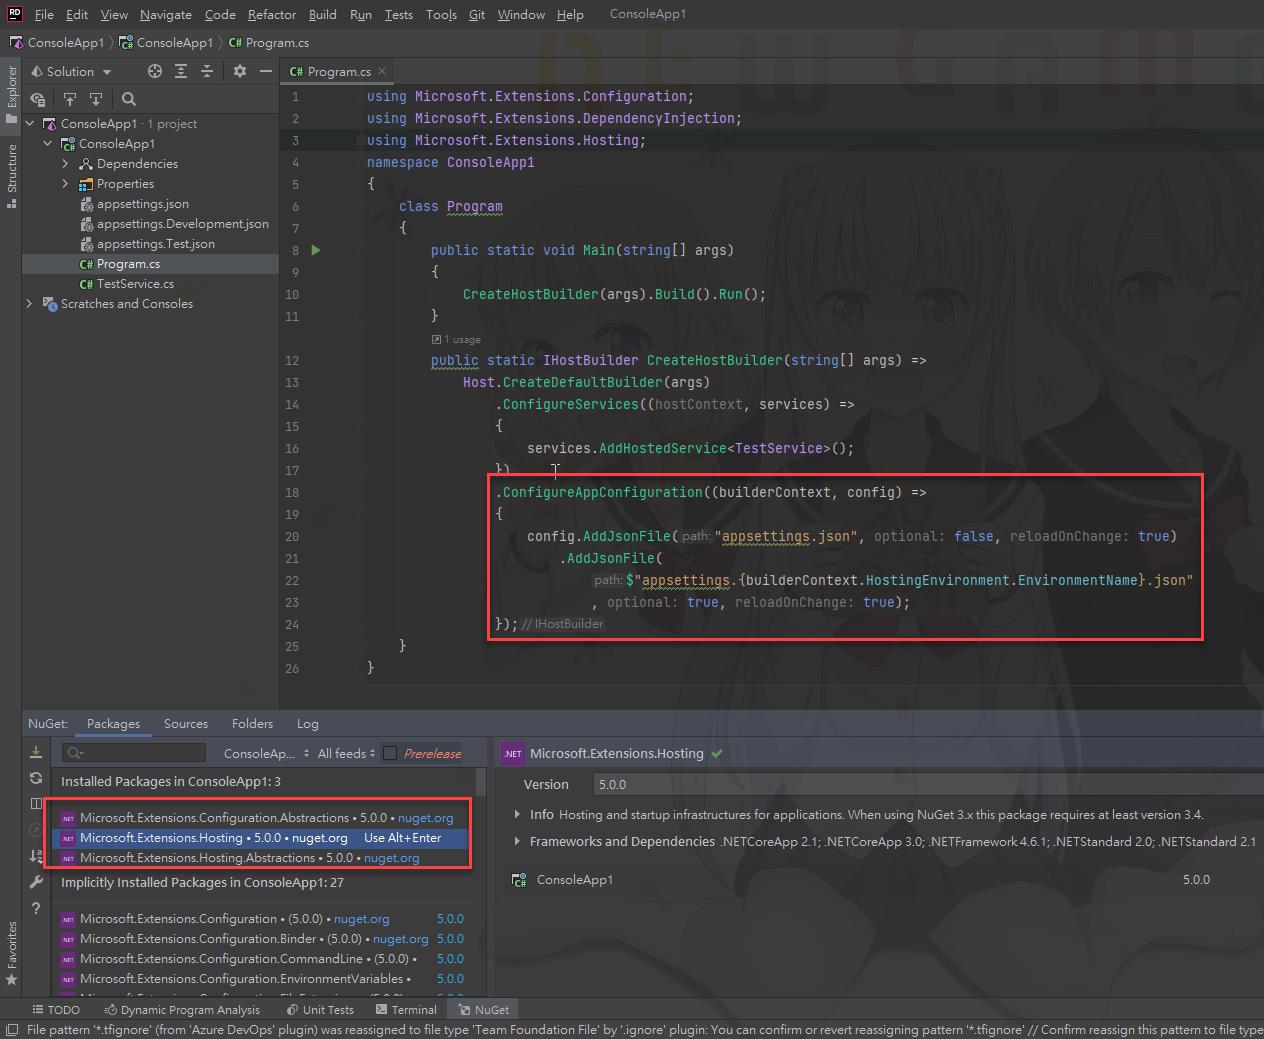Open nuget.org link for Configuration.Abstractions package
The image size is (1264, 1039).
point(425,817)
